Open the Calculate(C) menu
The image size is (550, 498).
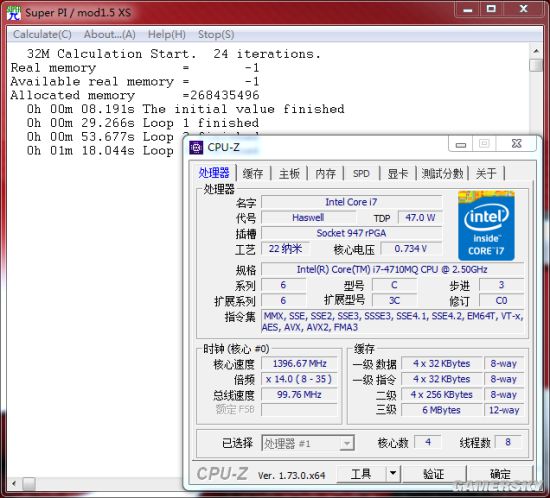tap(42, 34)
